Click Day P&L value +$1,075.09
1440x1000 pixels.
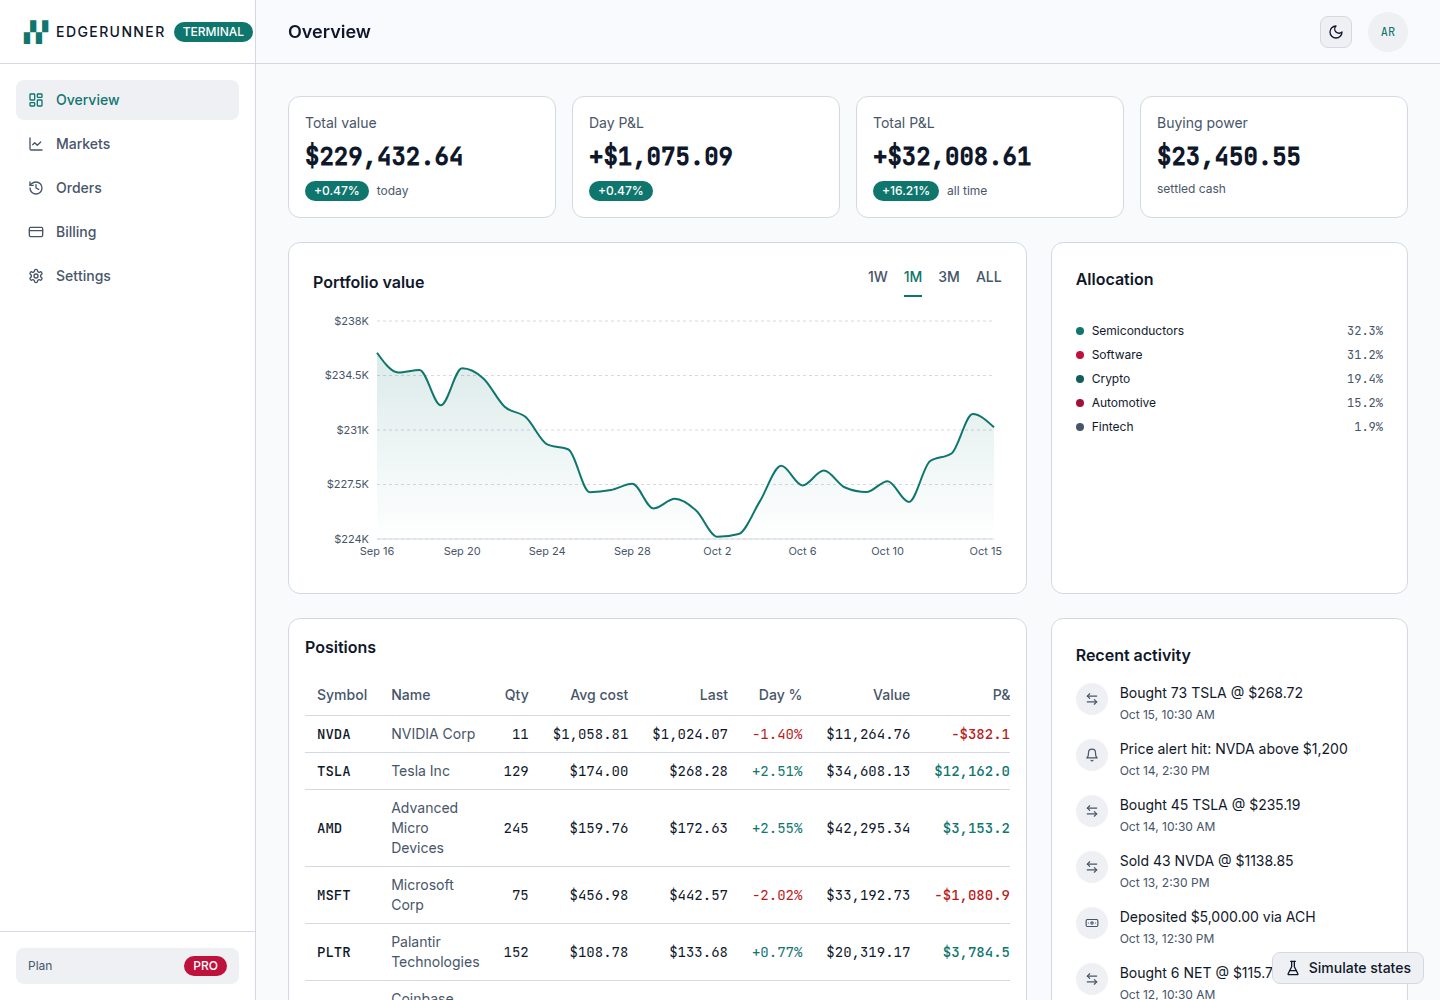pos(661,156)
